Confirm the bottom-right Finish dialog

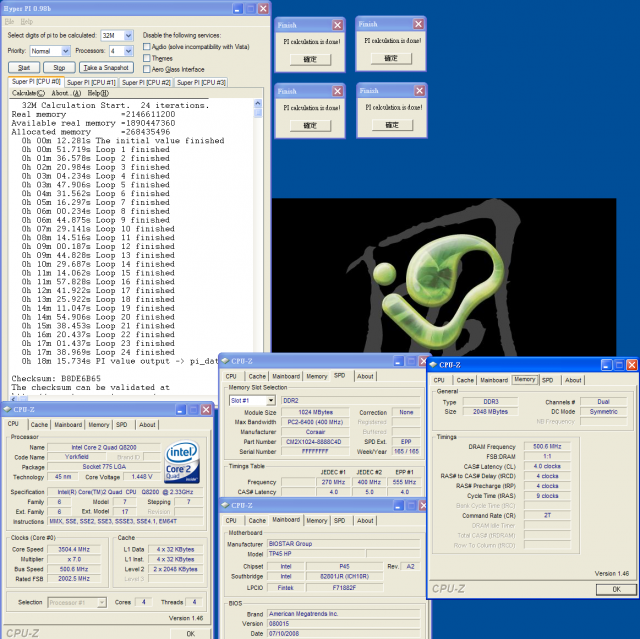click(392, 125)
